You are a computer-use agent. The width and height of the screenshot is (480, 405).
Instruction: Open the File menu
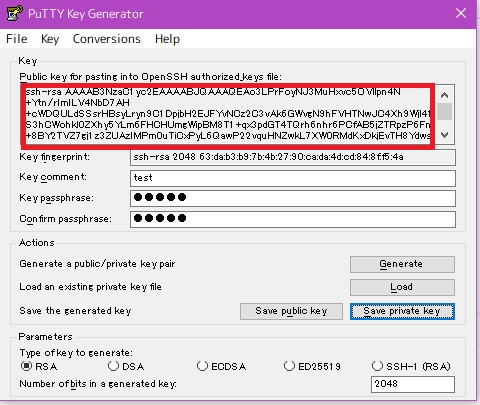17,39
